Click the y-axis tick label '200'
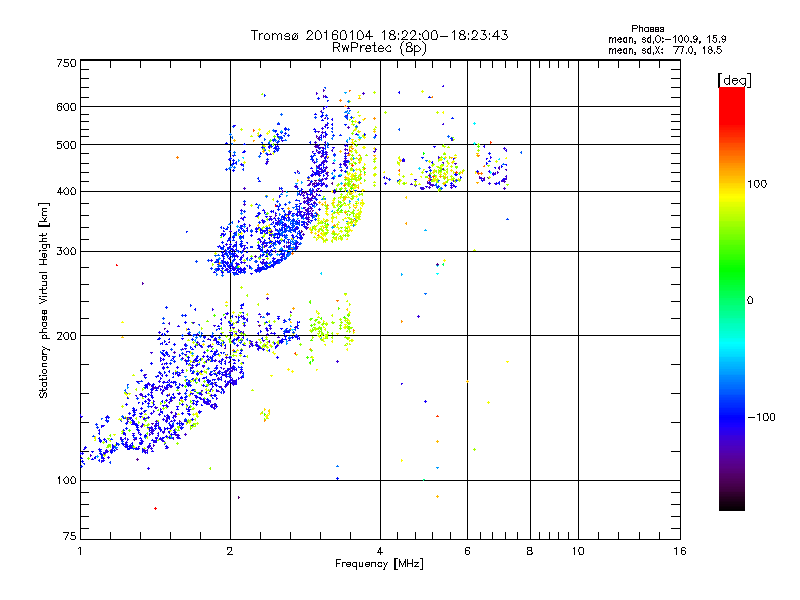800x600 pixels. 66,336
